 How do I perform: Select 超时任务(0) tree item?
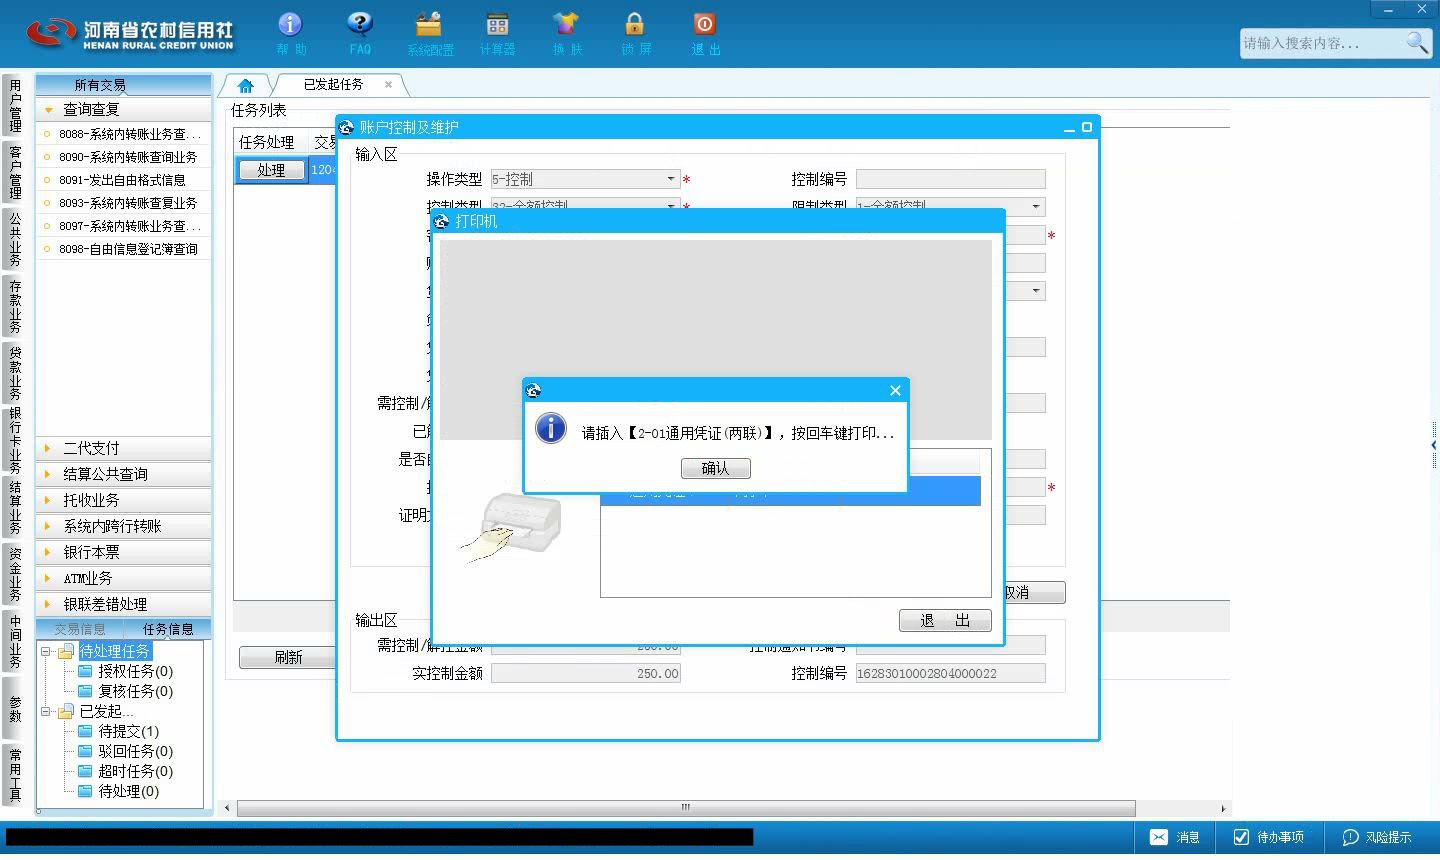[135, 771]
